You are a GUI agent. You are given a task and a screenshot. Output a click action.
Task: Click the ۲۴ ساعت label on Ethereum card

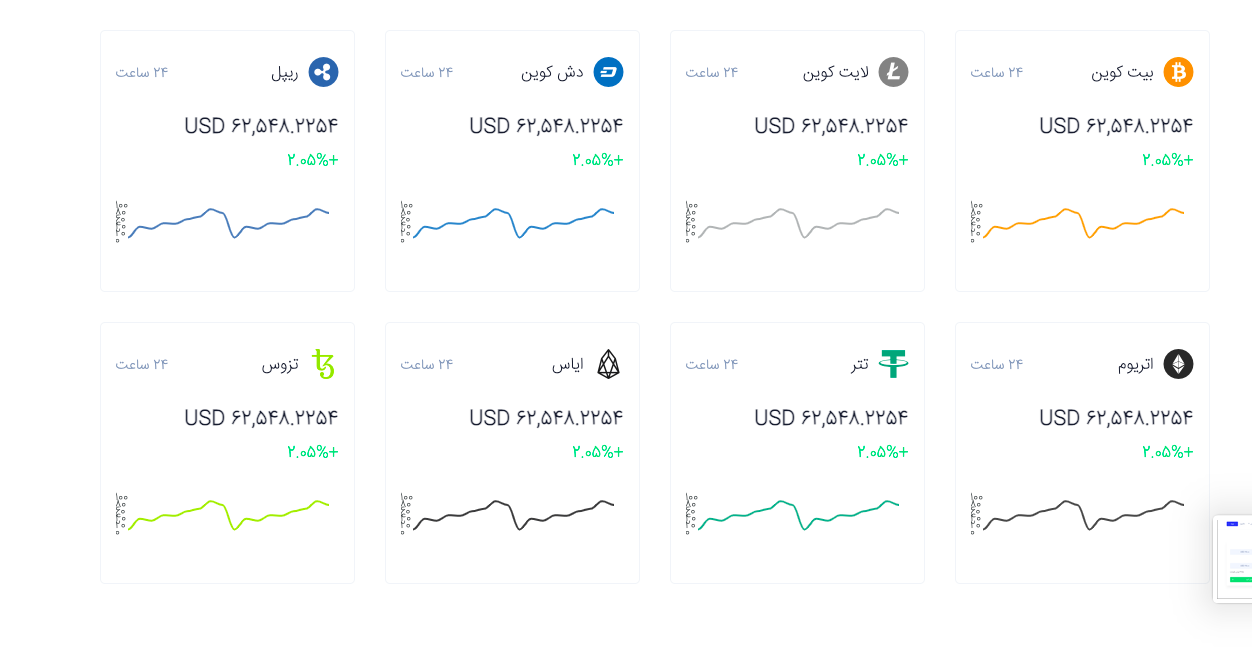996,365
